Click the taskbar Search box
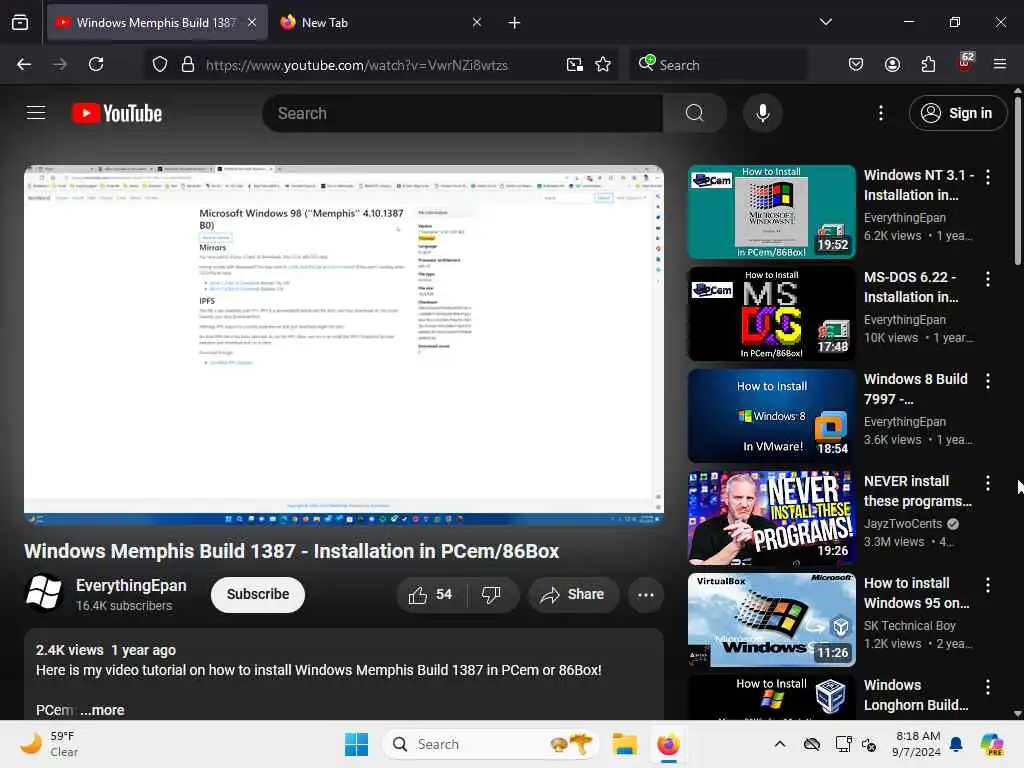The width and height of the screenshot is (1024, 768). (491, 744)
